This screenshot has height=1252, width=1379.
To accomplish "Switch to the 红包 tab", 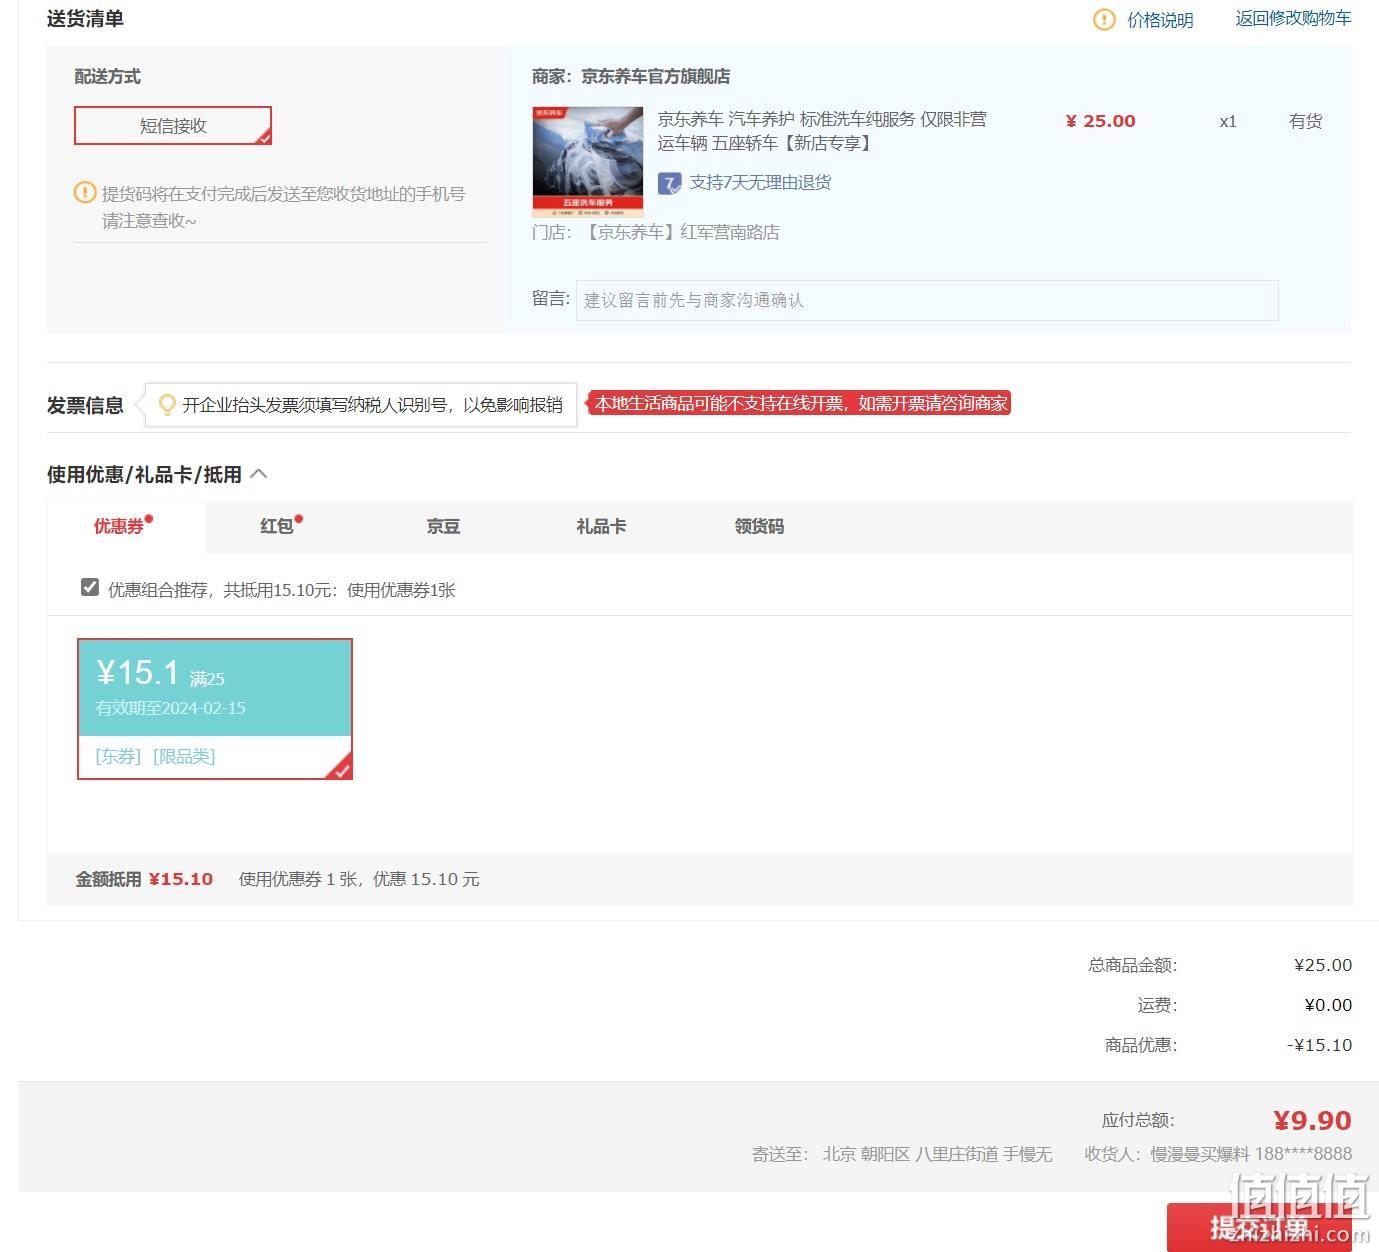I will coord(277,526).
